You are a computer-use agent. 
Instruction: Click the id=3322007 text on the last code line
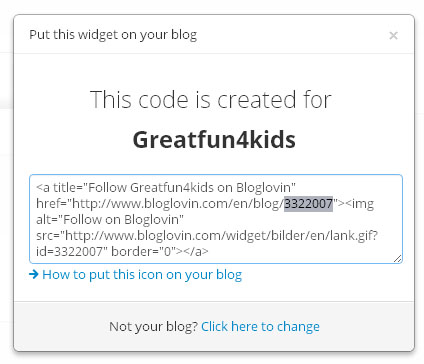point(69,252)
